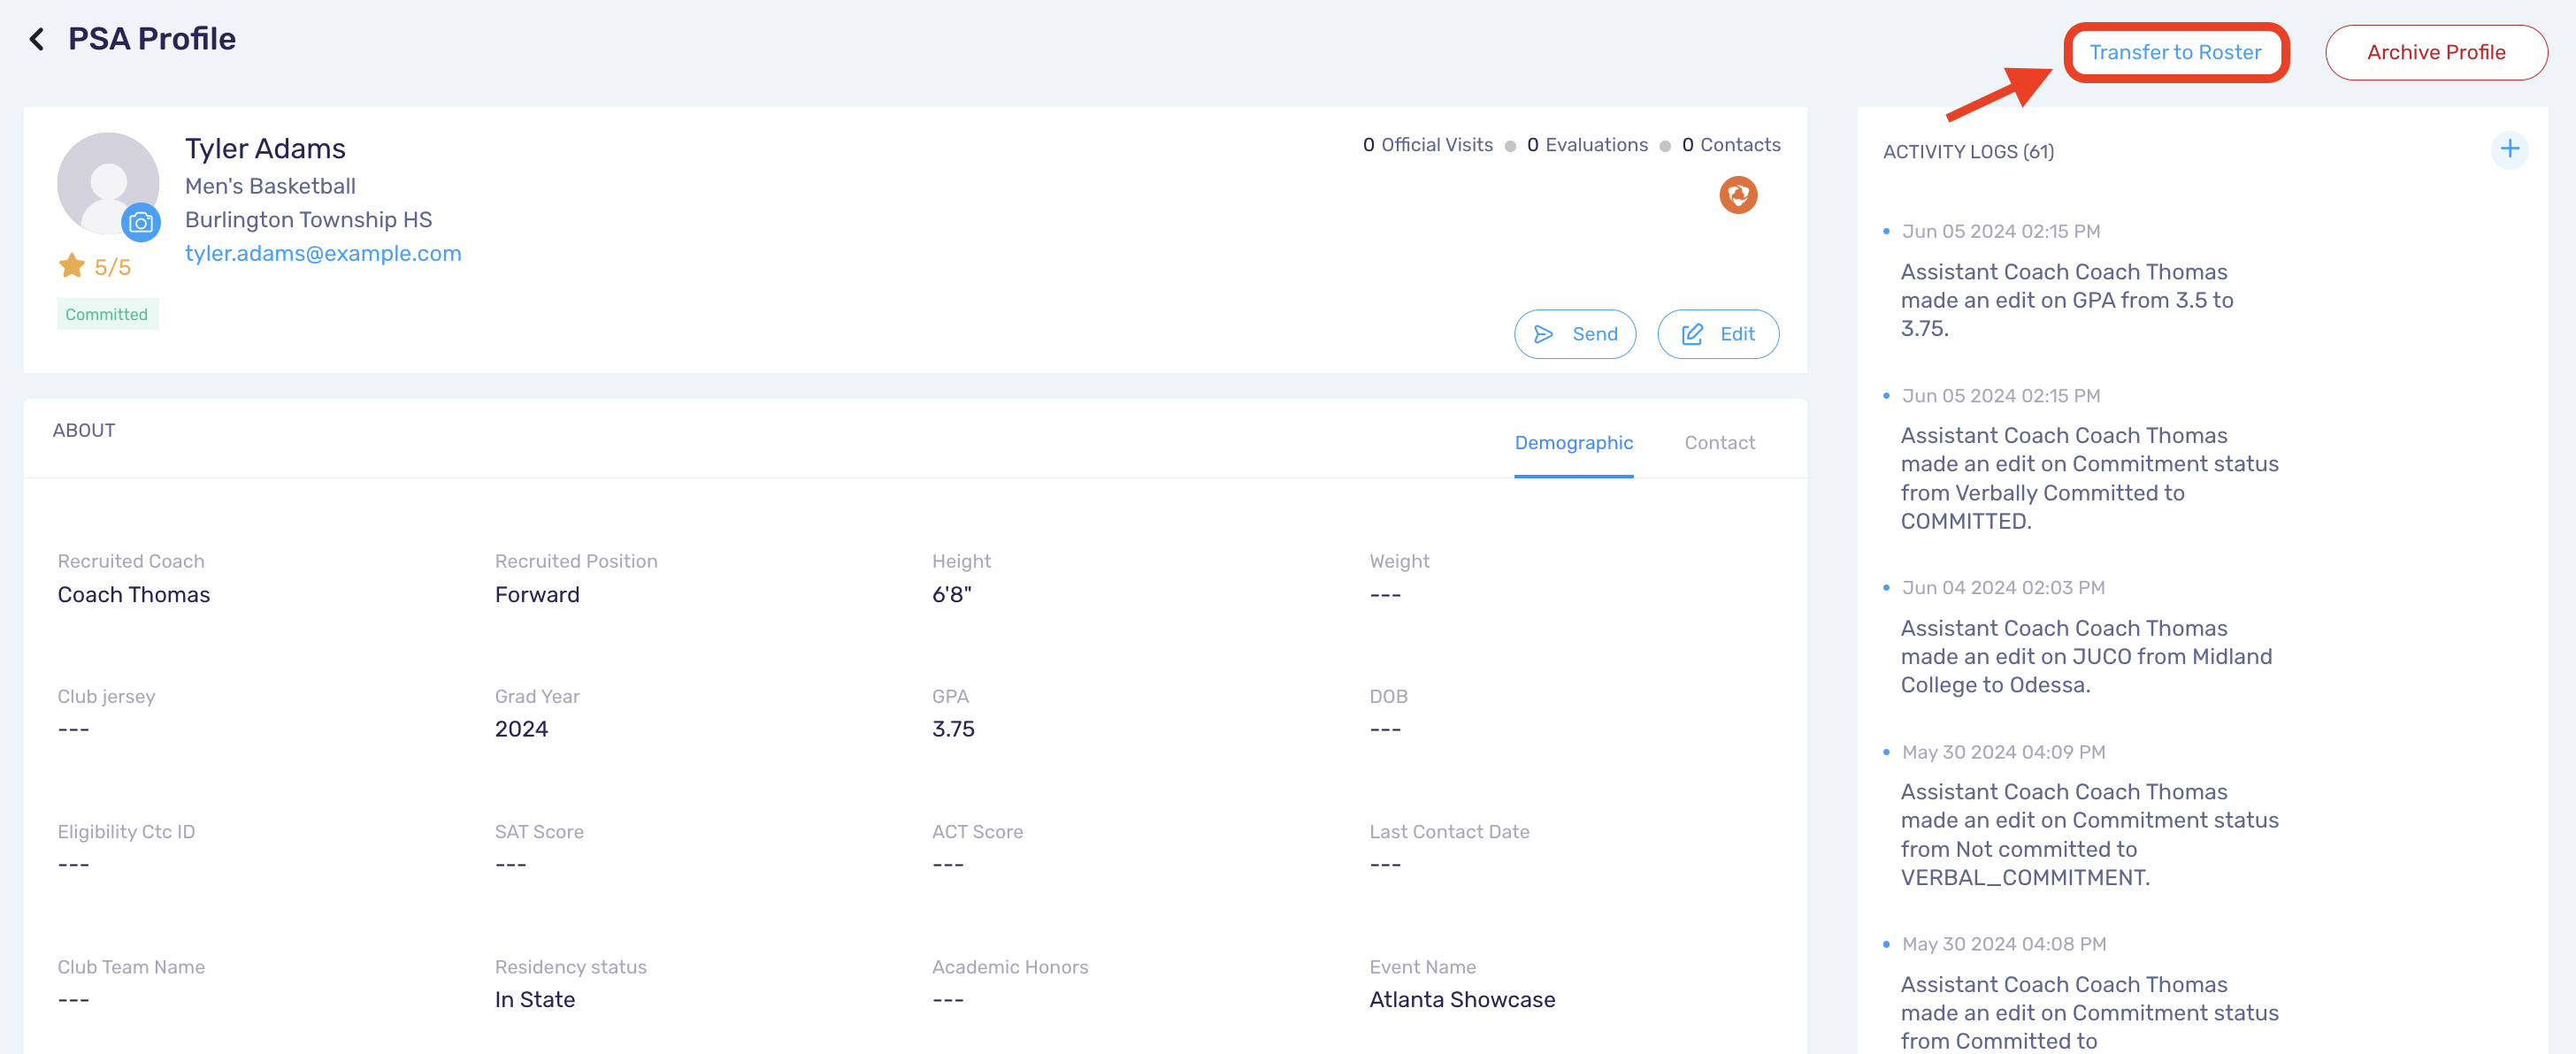Viewport: 2576px width, 1054px height.
Task: Click the Transfer to Roster button
Action: point(2175,52)
